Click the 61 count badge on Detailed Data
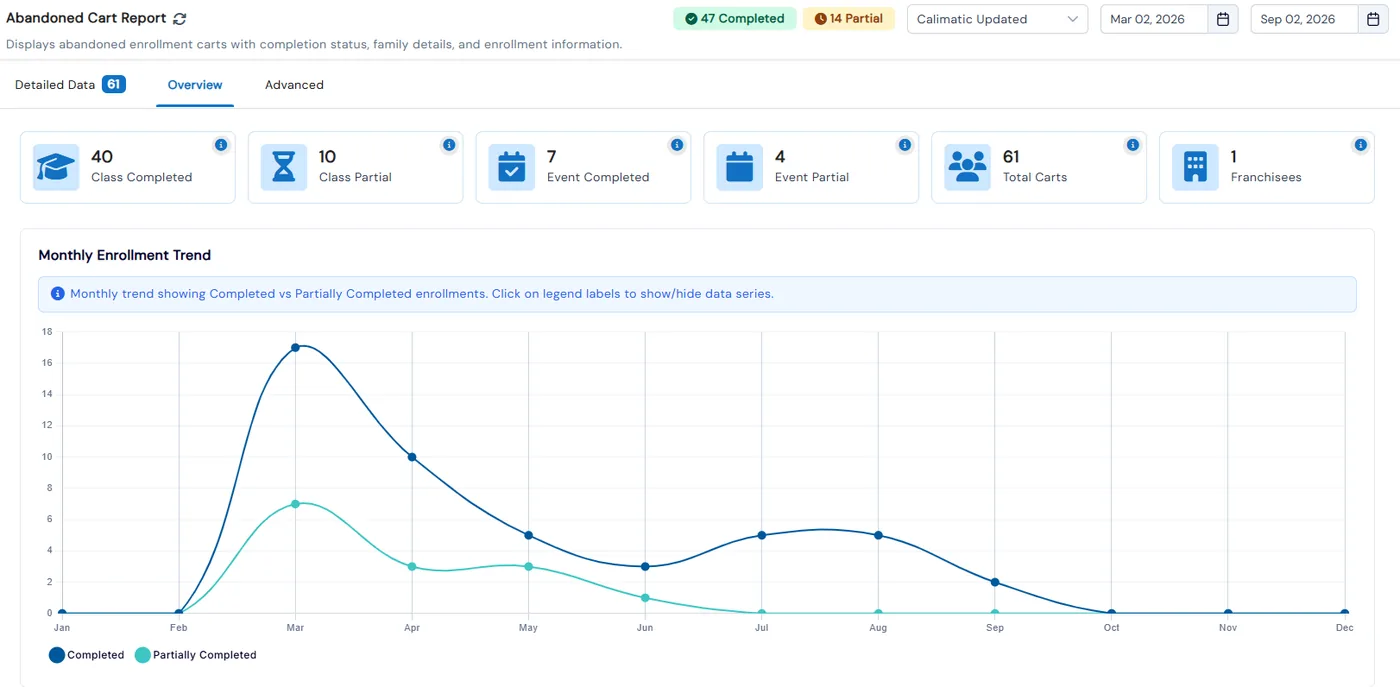This screenshot has width=1400, height=687. tap(114, 85)
